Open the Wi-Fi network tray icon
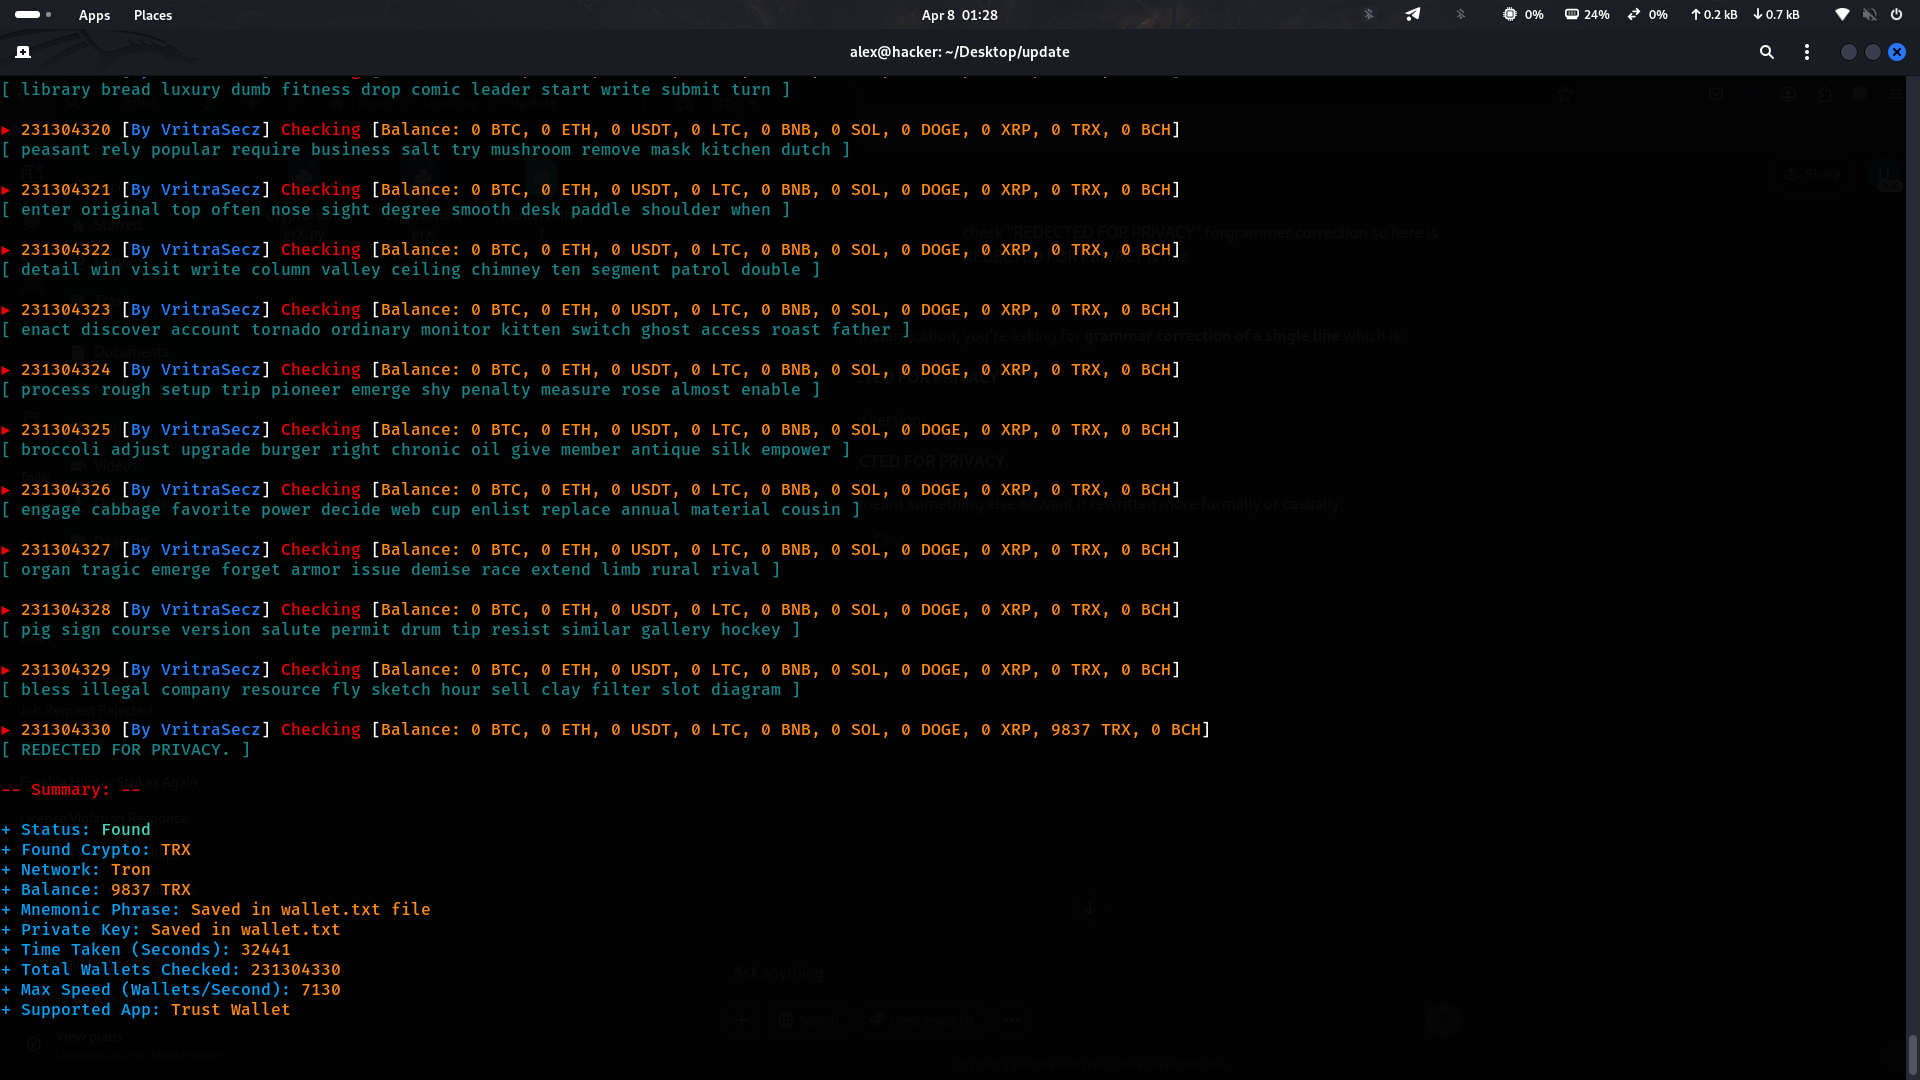Viewport: 1920px width, 1080px height. pos(1842,15)
